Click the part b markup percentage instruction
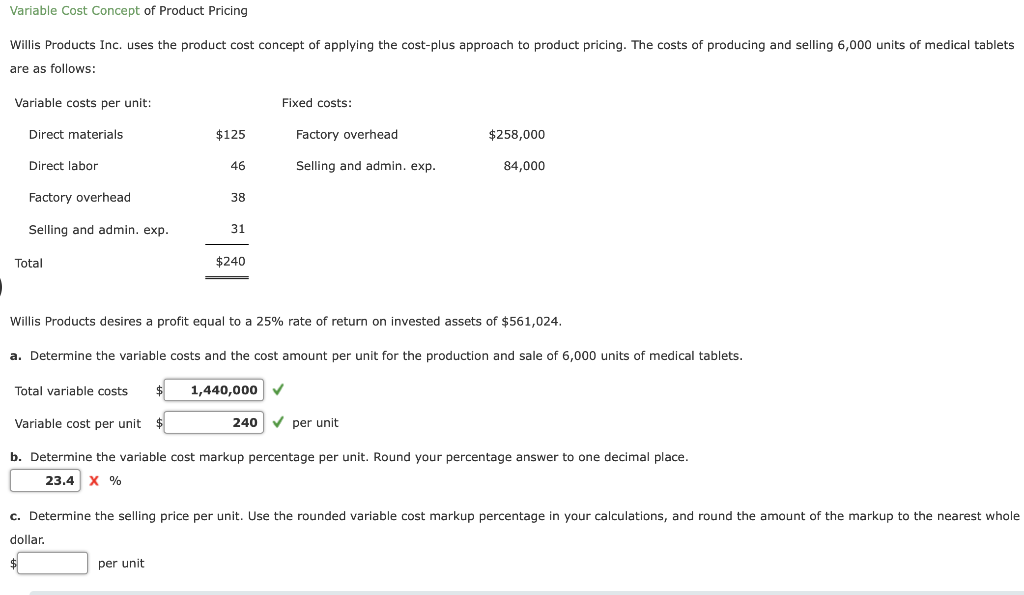Viewport: 1024px width, 595px height. 358,457
